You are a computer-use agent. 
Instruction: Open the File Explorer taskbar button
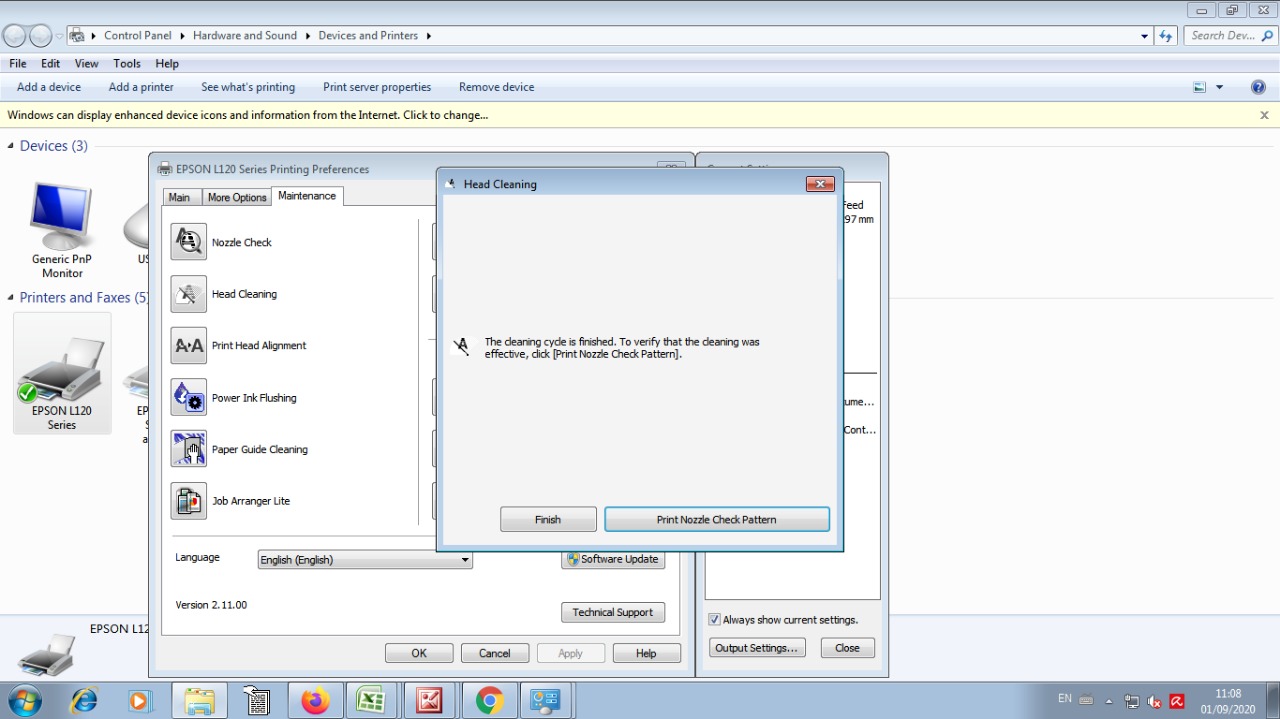point(199,701)
